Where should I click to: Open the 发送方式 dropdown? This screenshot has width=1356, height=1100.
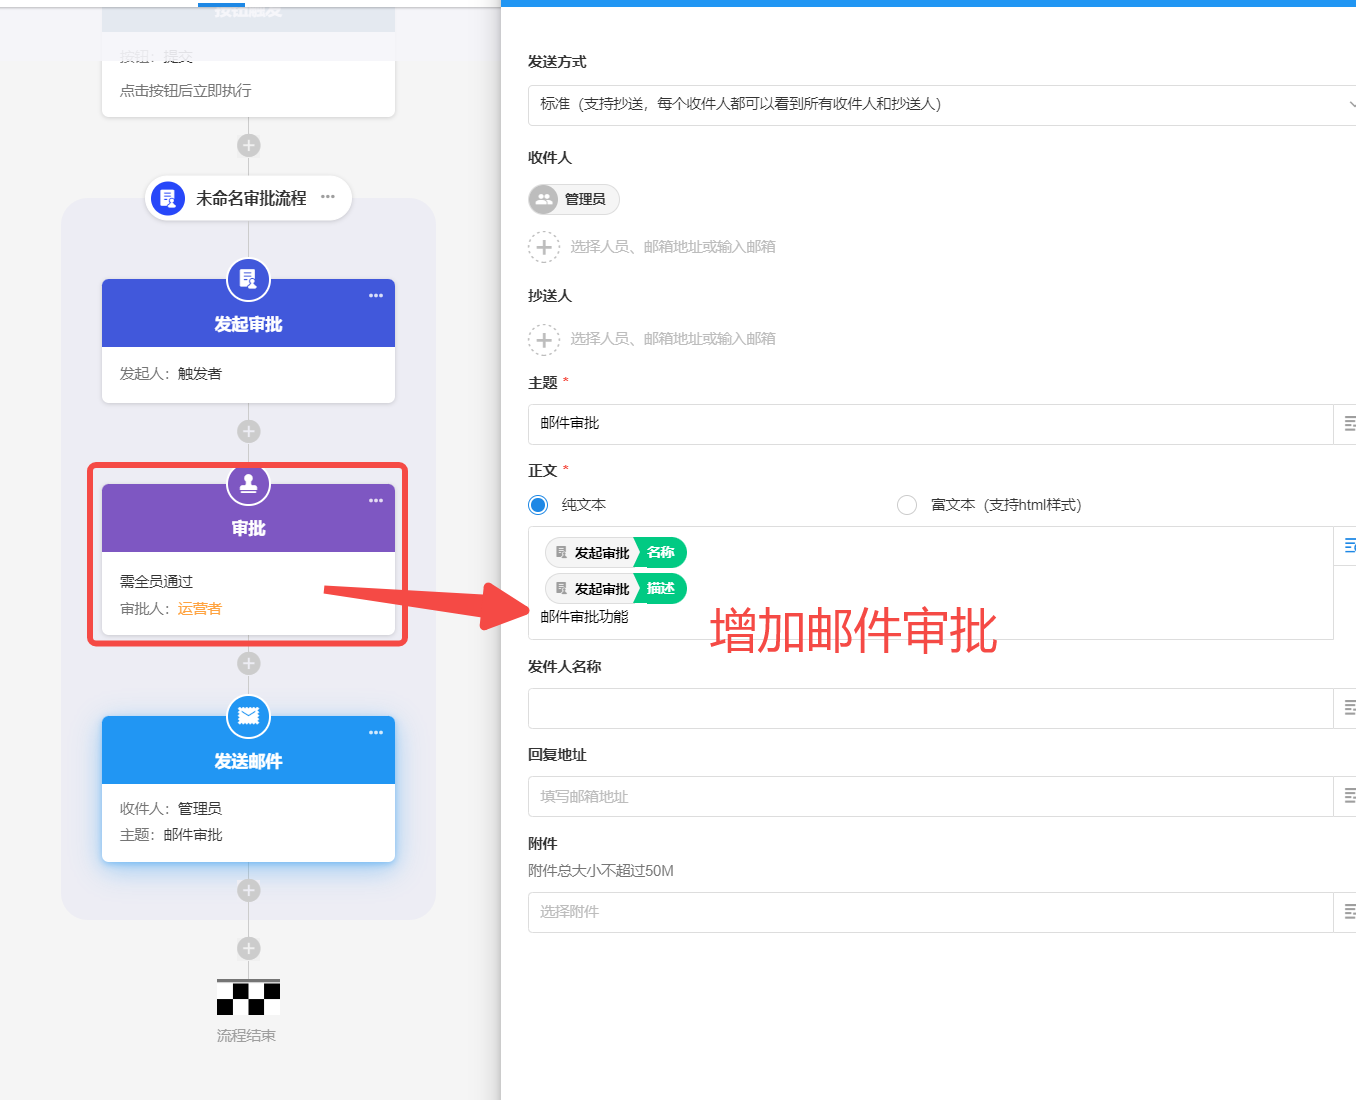pyautogui.click(x=942, y=105)
